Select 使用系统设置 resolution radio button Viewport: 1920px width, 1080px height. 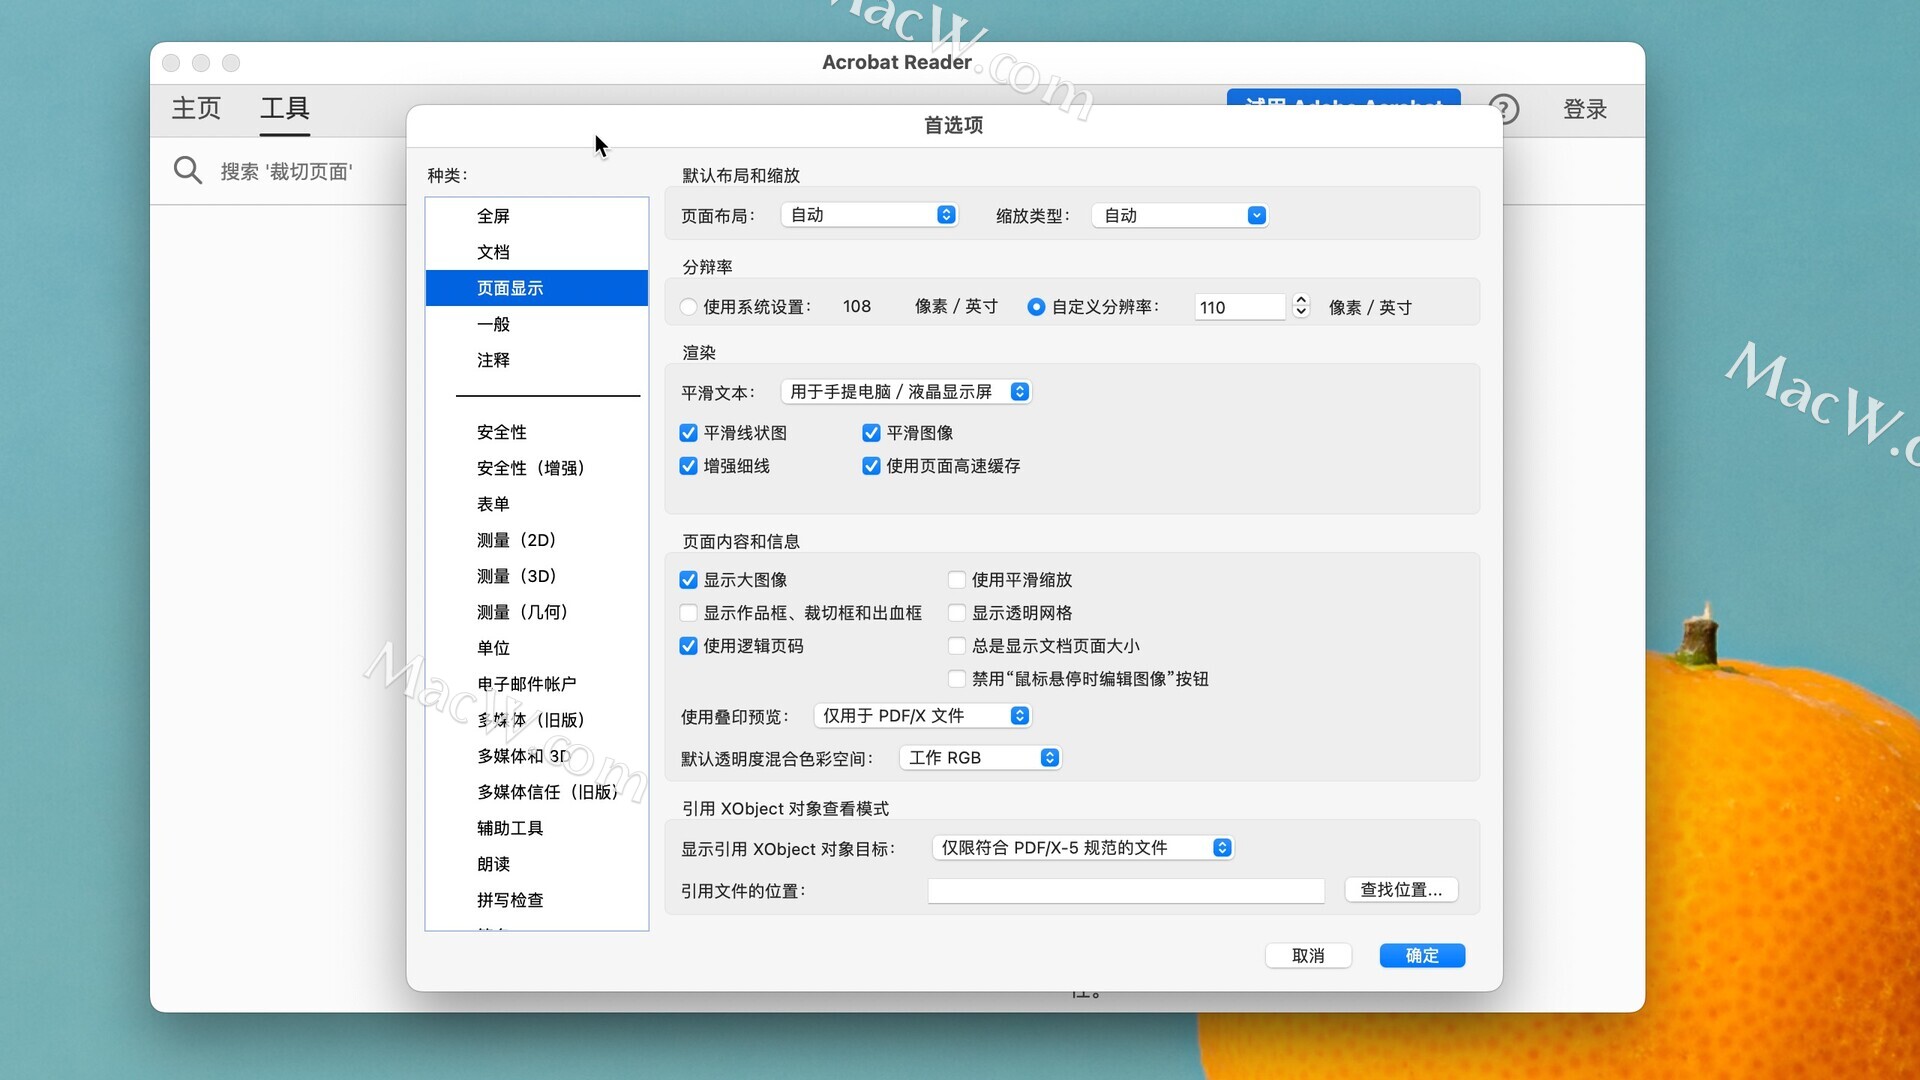[x=688, y=307]
